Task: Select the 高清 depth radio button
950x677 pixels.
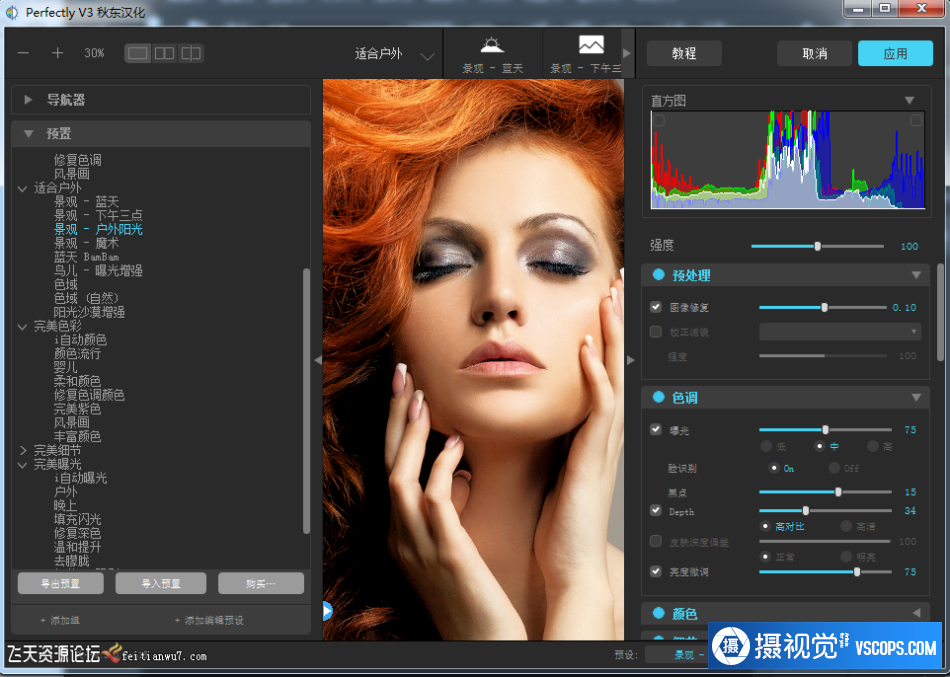Action: (846, 526)
